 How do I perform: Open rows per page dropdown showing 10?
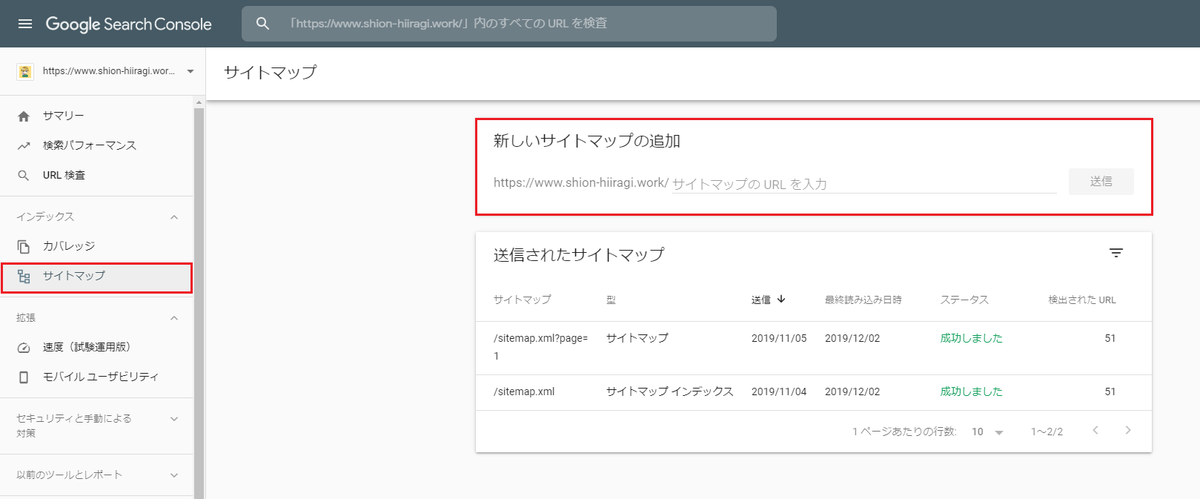point(986,432)
